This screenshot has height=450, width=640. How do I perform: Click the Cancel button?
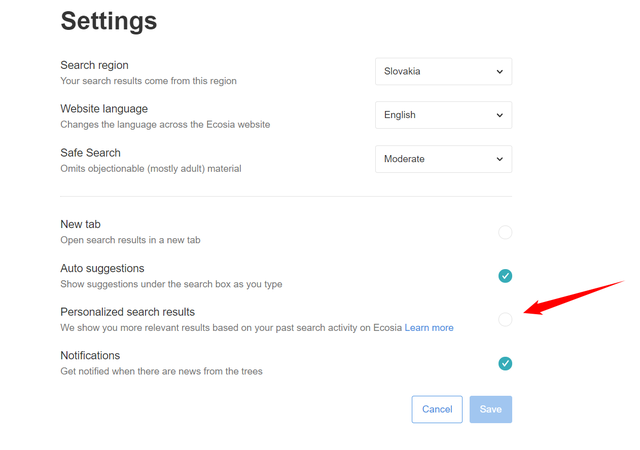437,409
